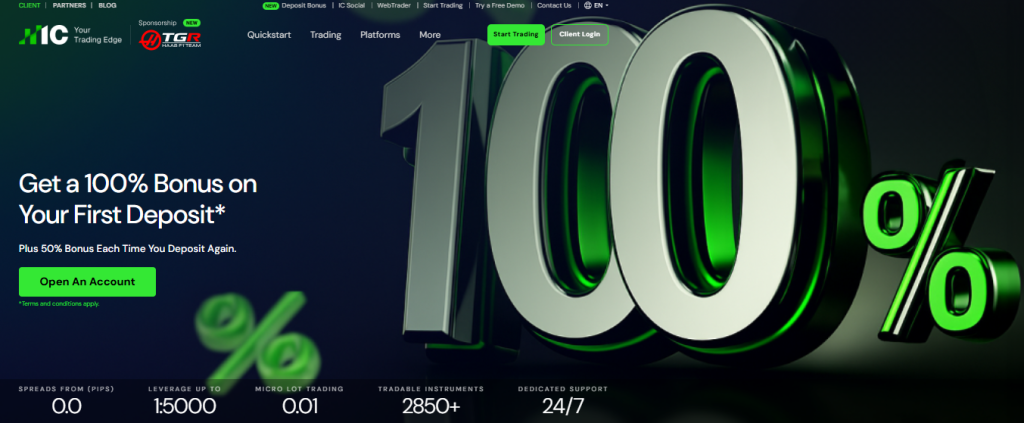Expand the EN language dropdown
This screenshot has width=1024, height=423.
click(x=600, y=5)
